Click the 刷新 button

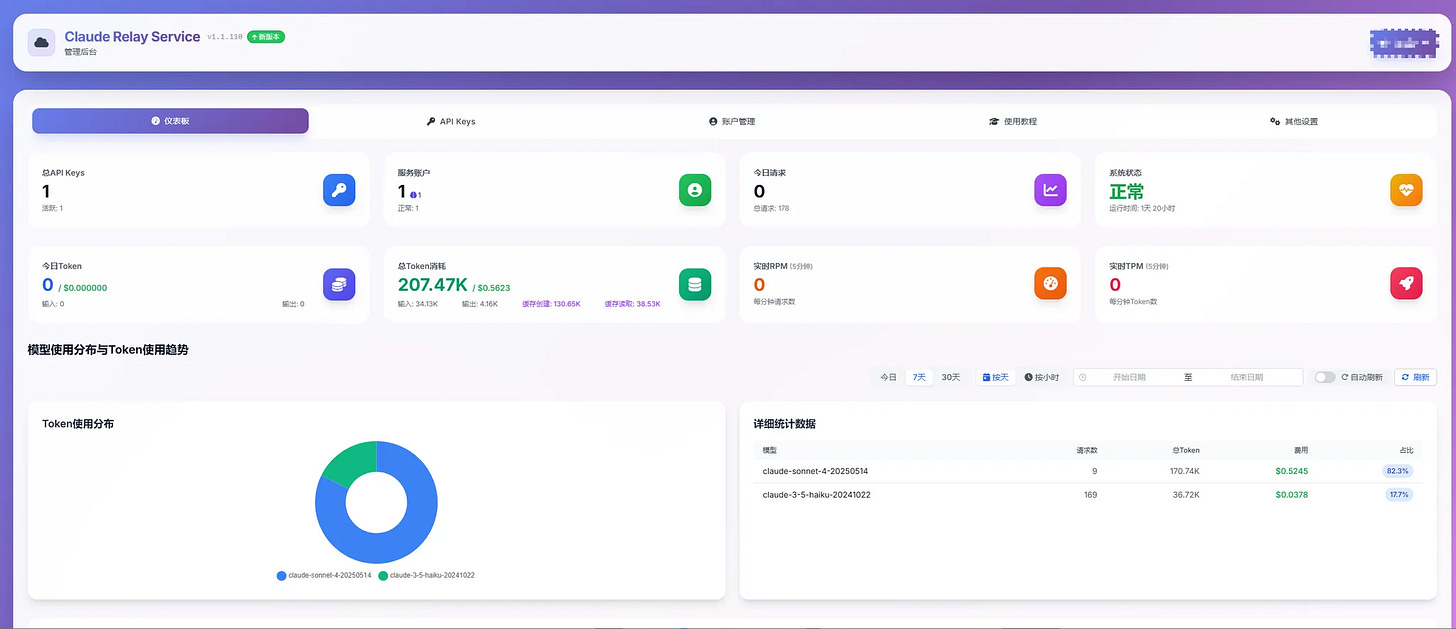pos(1415,377)
